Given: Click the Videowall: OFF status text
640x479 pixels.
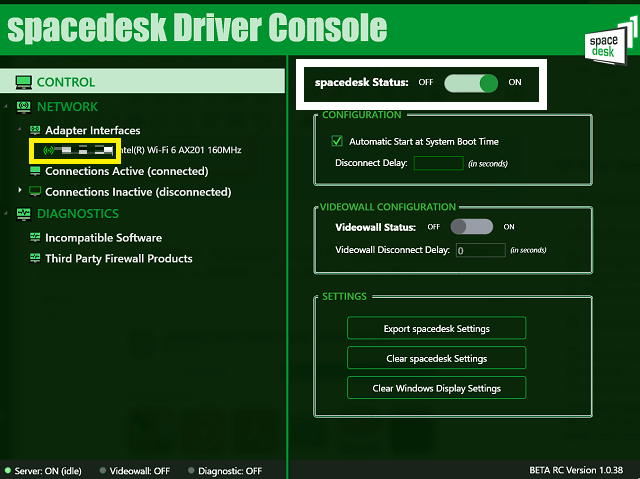Looking at the screenshot, I should click(140, 471).
